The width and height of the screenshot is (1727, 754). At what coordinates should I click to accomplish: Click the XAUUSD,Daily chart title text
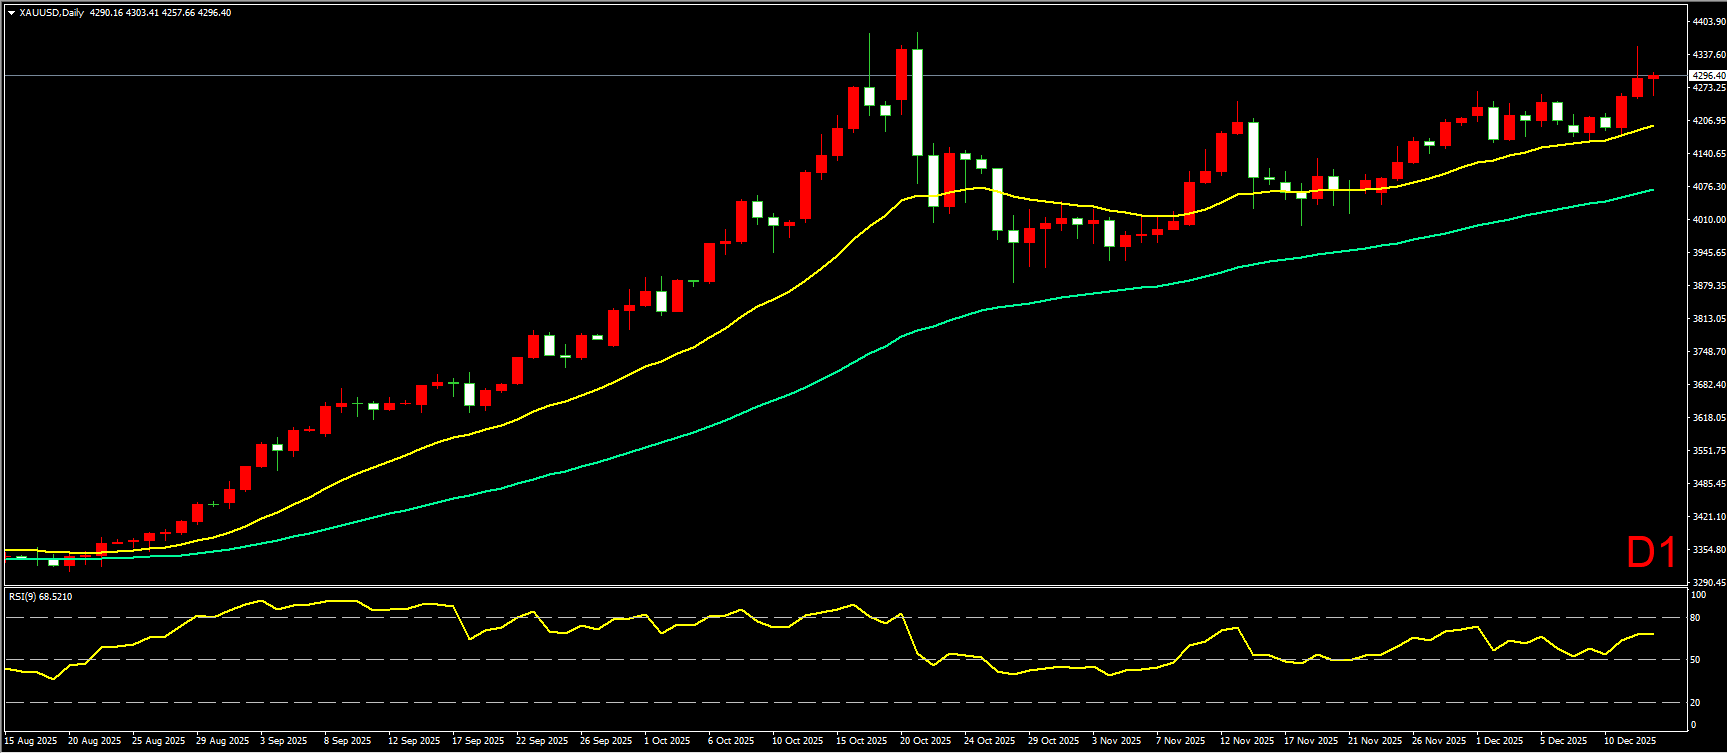(51, 13)
